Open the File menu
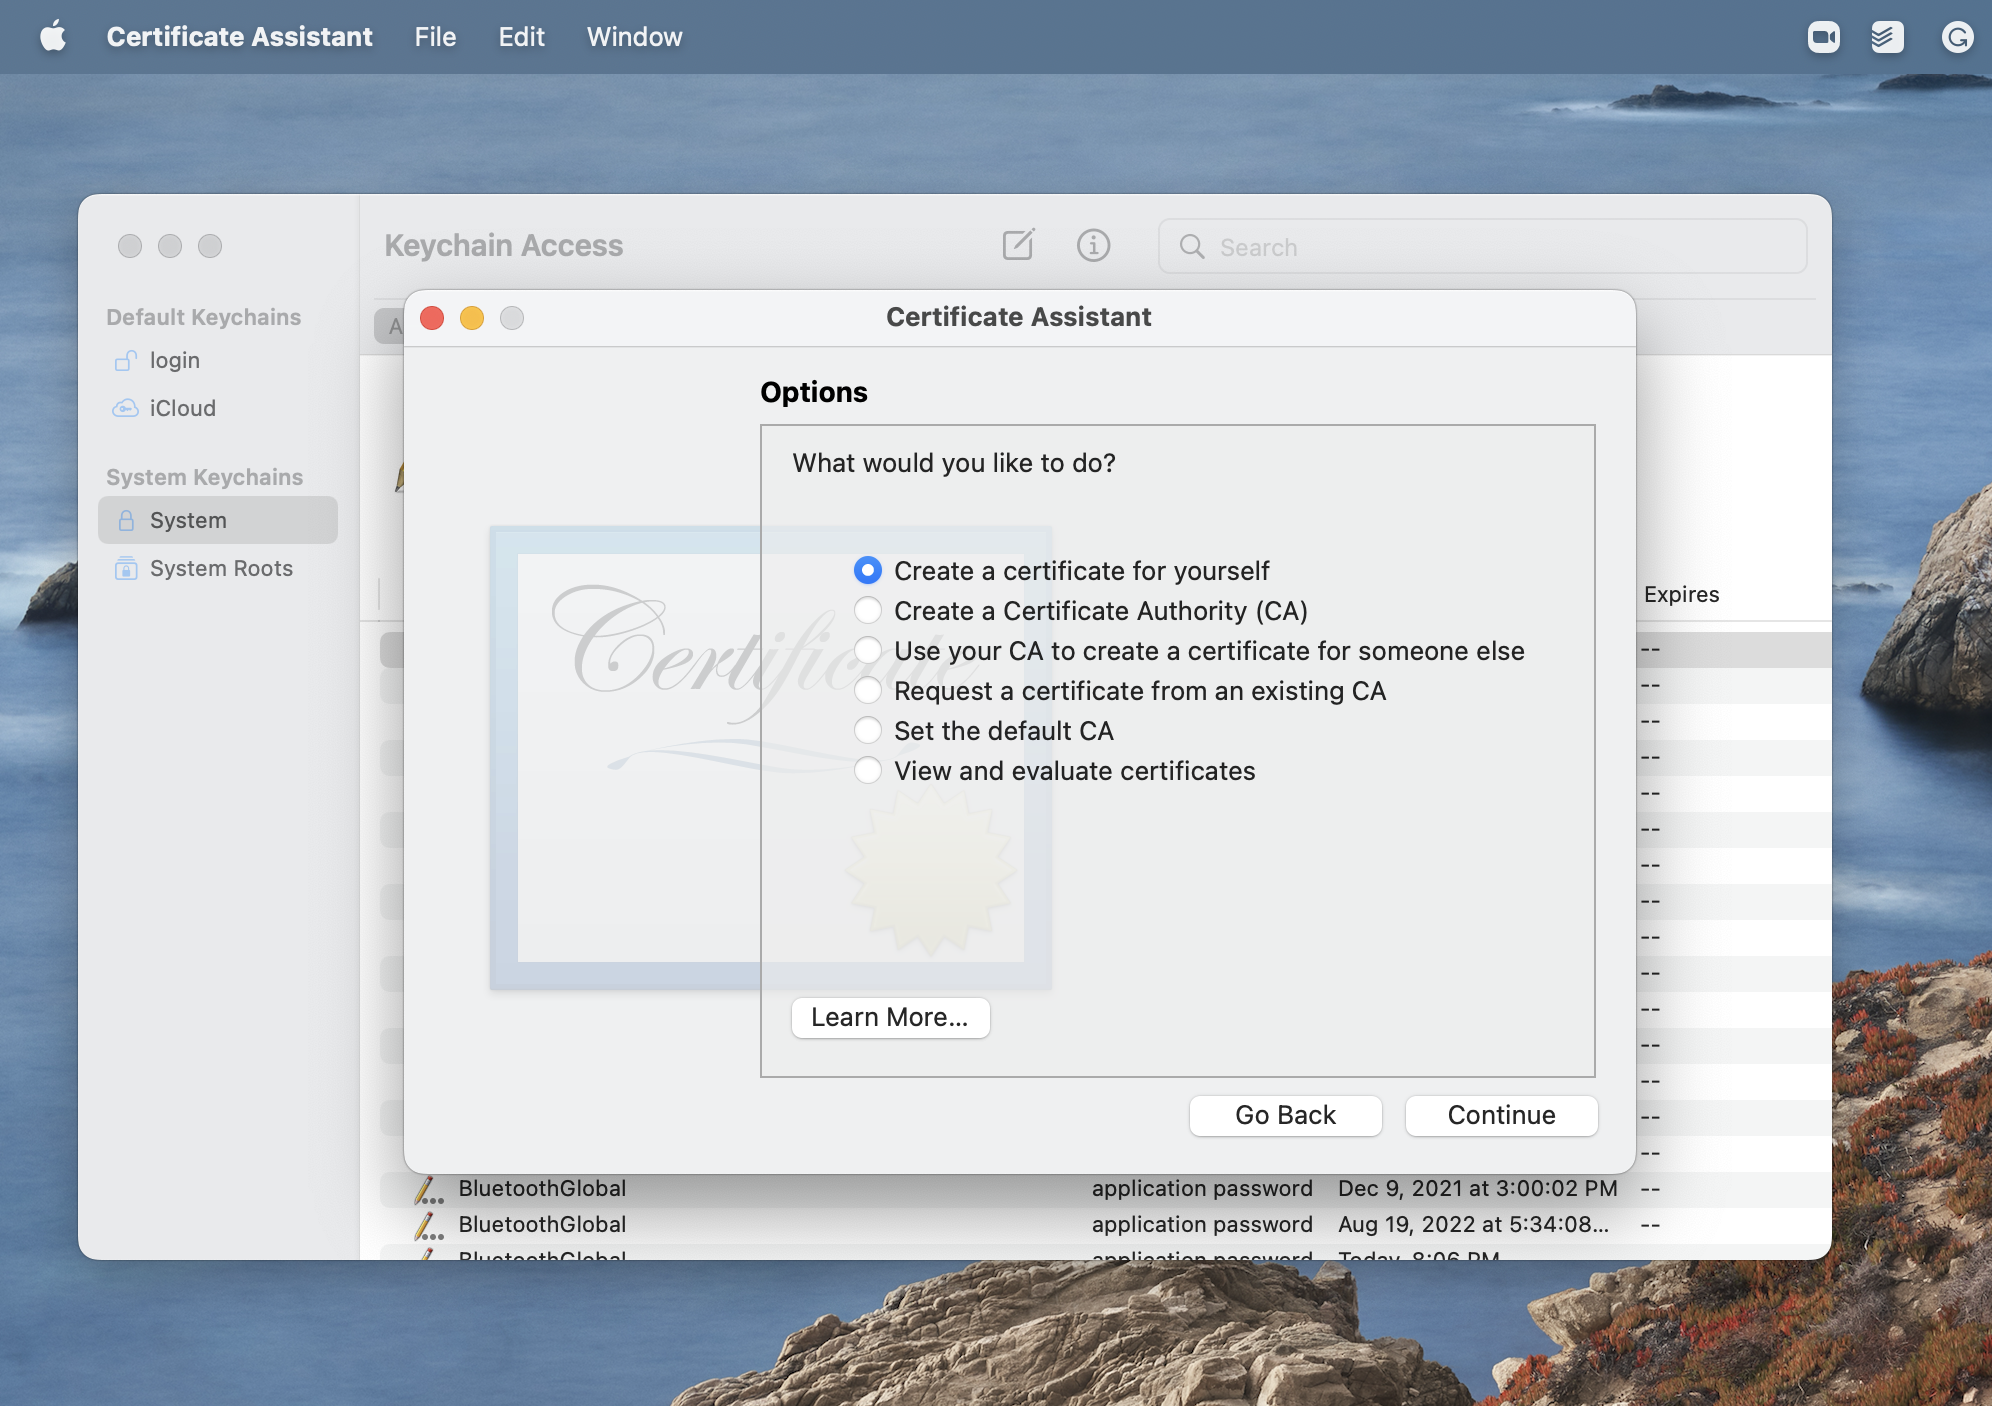Viewport: 1992px width, 1406px height. click(x=435, y=37)
